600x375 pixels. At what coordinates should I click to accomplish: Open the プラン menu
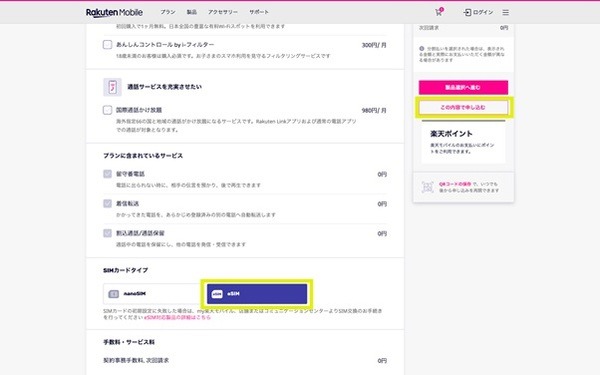pos(168,12)
